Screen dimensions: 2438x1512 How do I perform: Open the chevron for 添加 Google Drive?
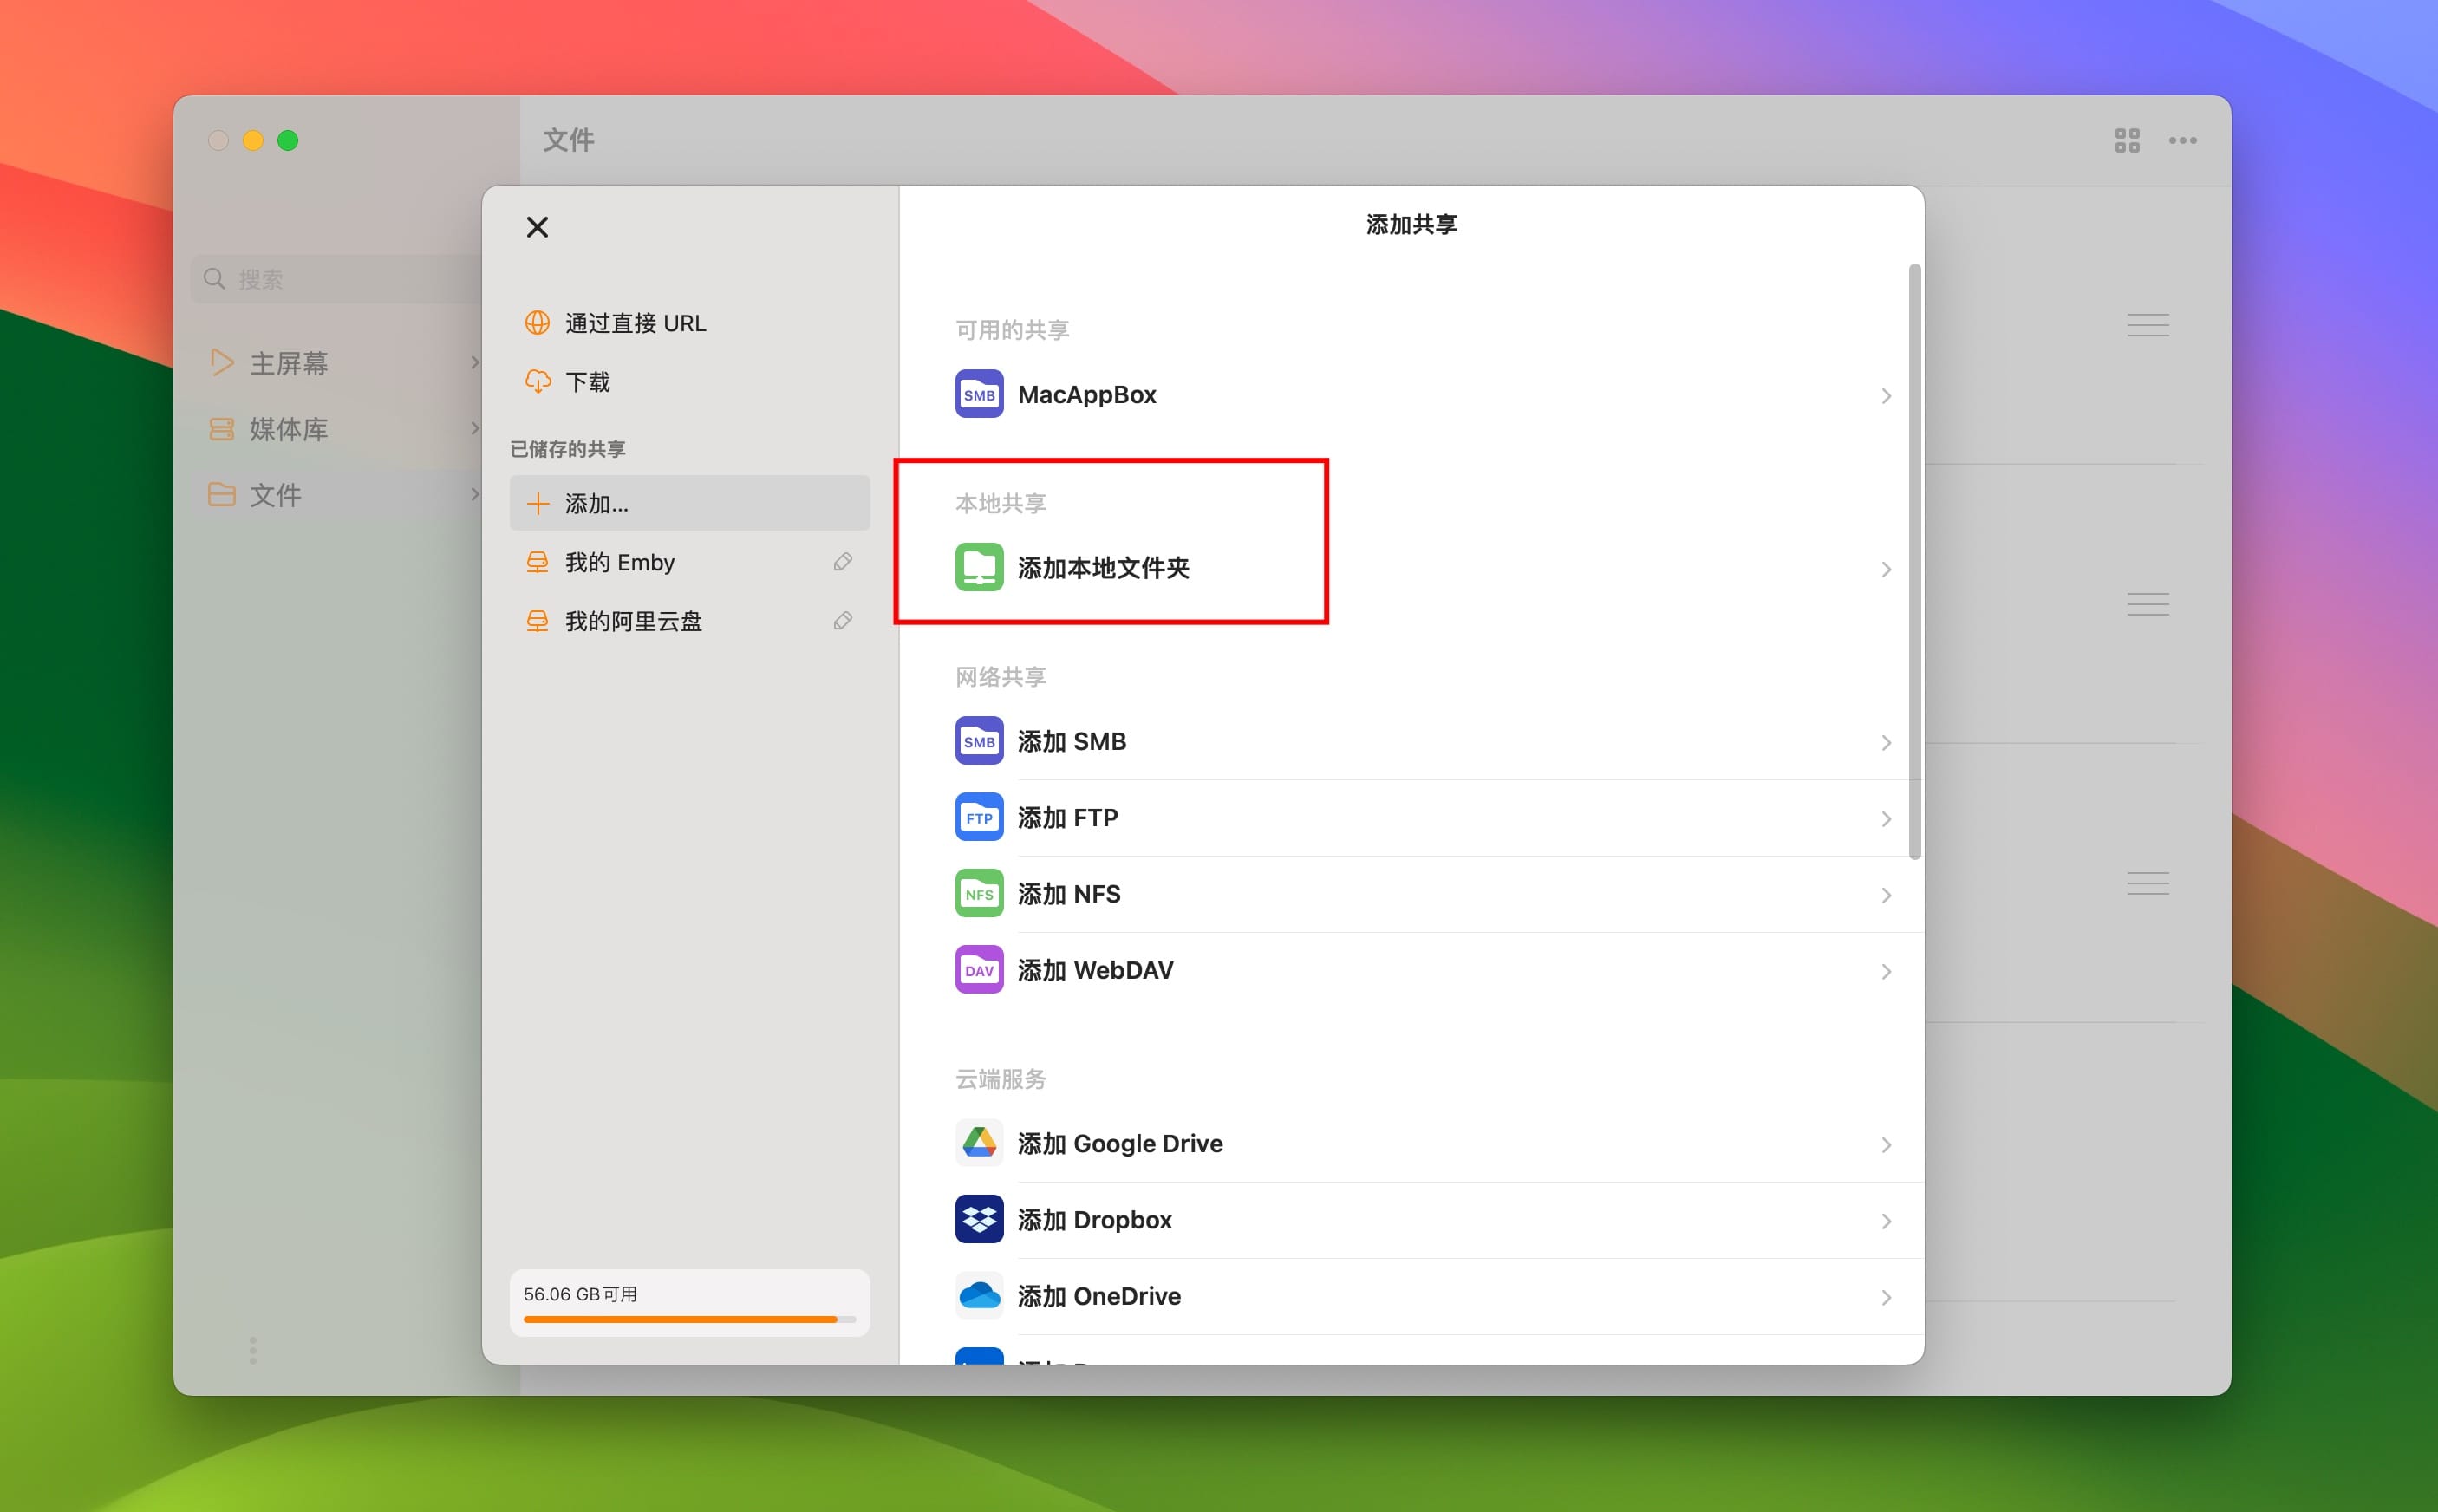coord(1886,1145)
